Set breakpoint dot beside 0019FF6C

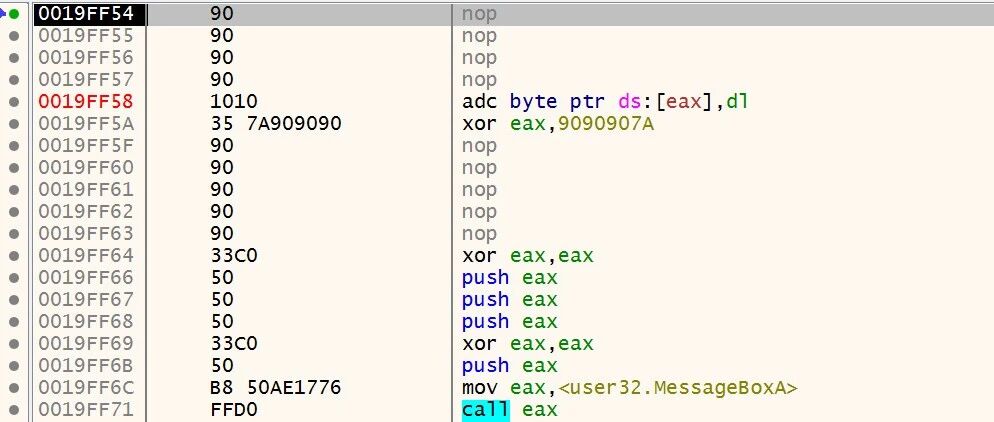point(14,387)
